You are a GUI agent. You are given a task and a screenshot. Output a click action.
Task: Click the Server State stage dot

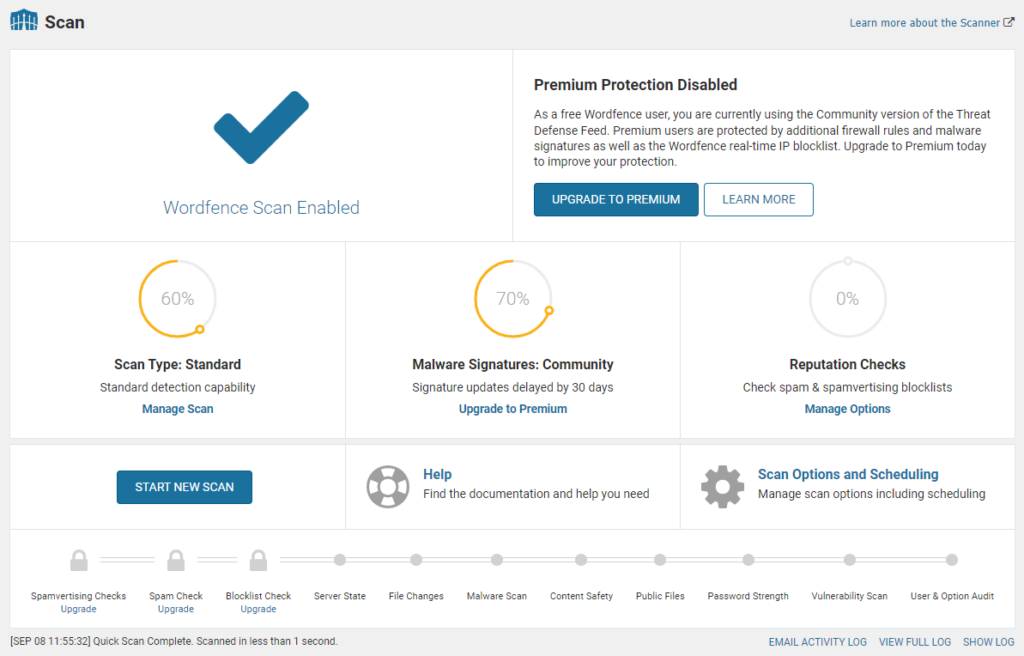click(340, 560)
